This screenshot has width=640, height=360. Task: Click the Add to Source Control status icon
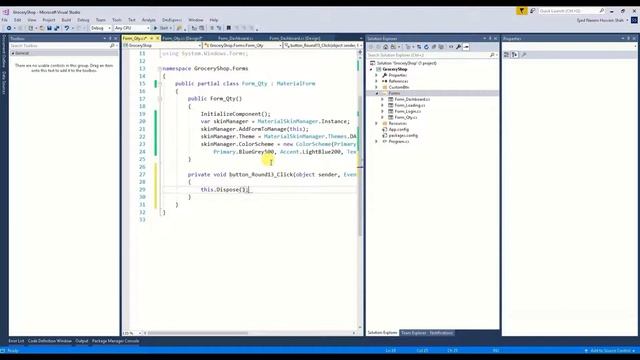click(586, 351)
